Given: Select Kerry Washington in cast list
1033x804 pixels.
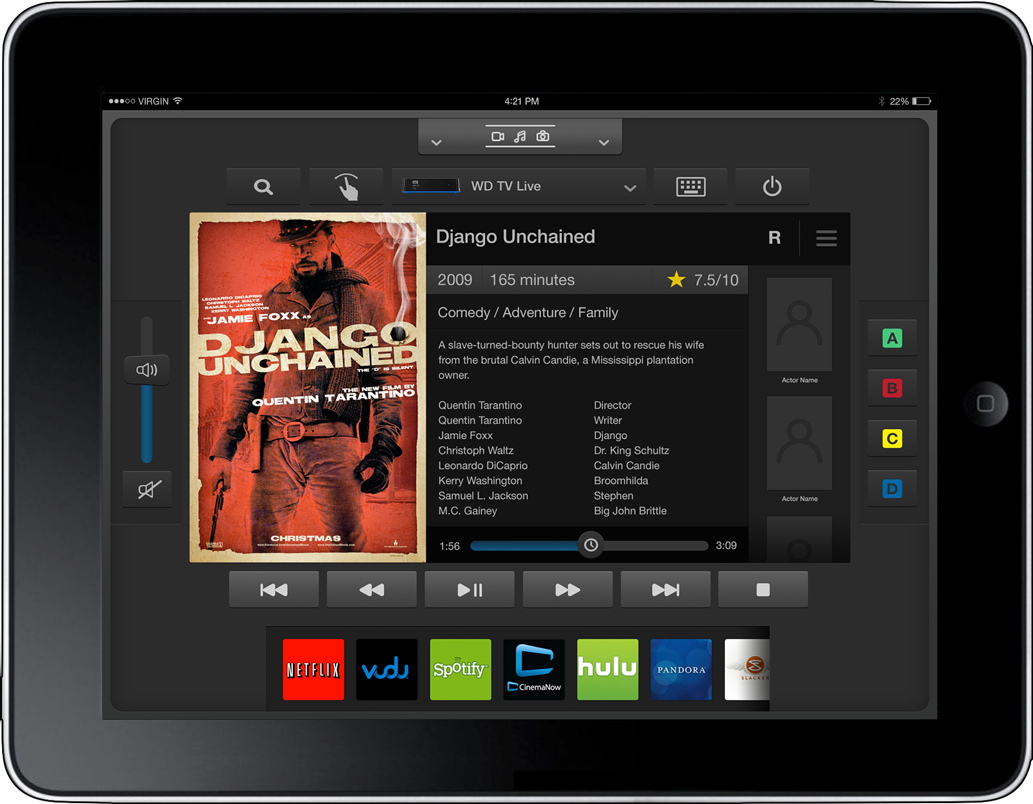Looking at the screenshot, I should click(480, 481).
